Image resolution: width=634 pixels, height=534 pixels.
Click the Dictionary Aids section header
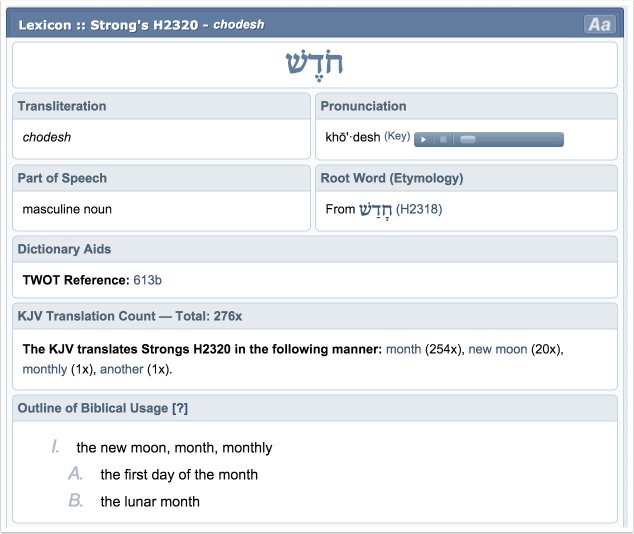click(64, 249)
